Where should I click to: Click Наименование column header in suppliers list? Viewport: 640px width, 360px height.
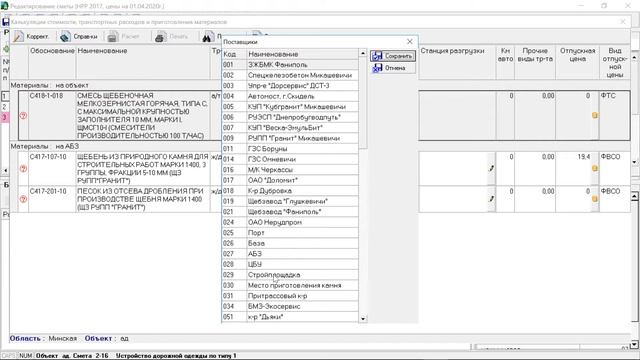(x=302, y=54)
